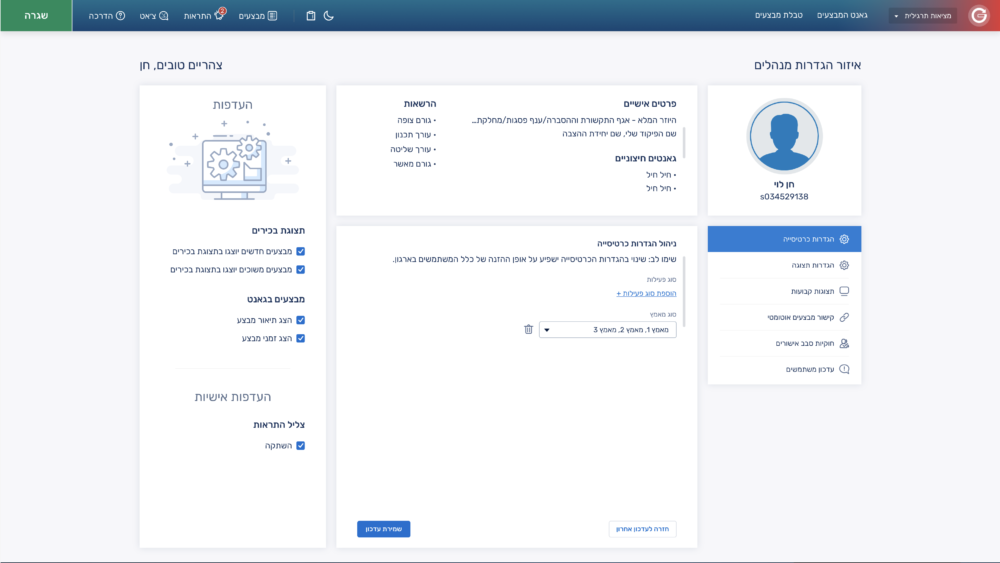The image size is (1000, 563).
Task: Click the scrollbar in the card settings panel
Action: [x=684, y=291]
